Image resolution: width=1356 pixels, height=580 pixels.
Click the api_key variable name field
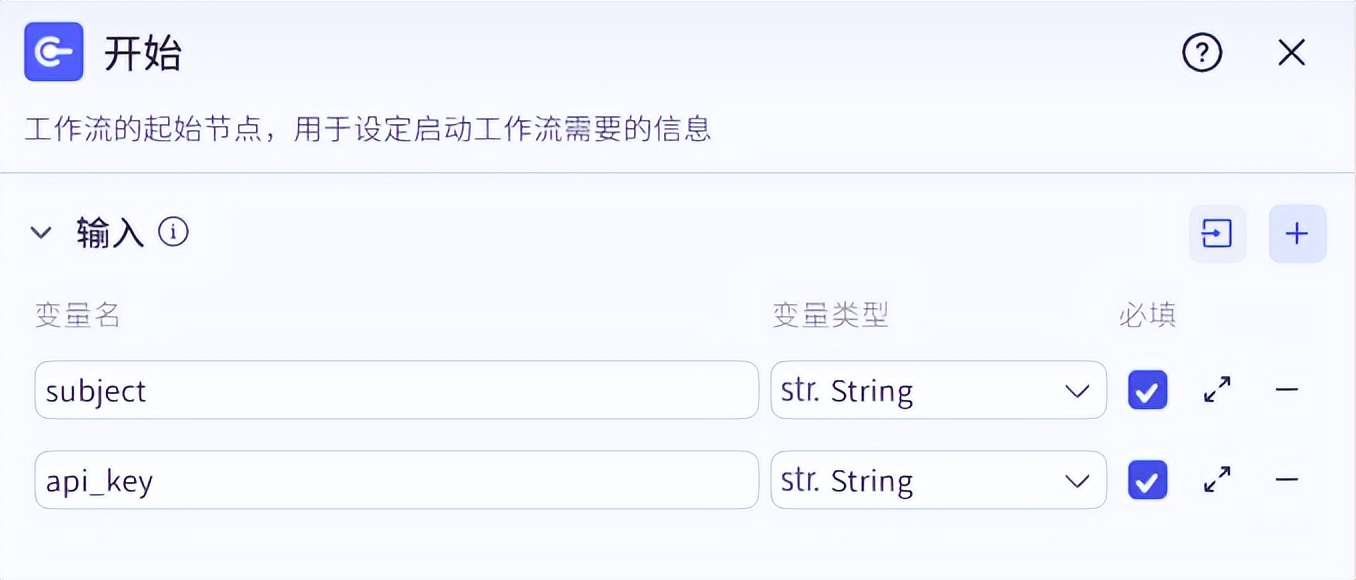click(x=396, y=480)
